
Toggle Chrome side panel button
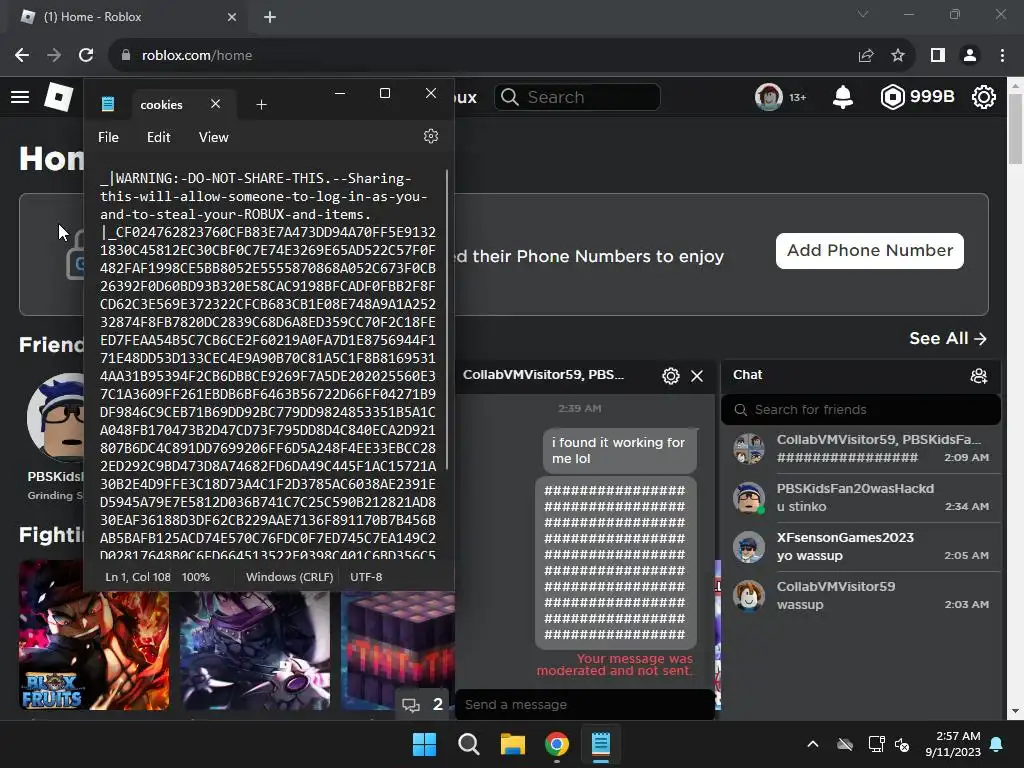click(x=938, y=56)
